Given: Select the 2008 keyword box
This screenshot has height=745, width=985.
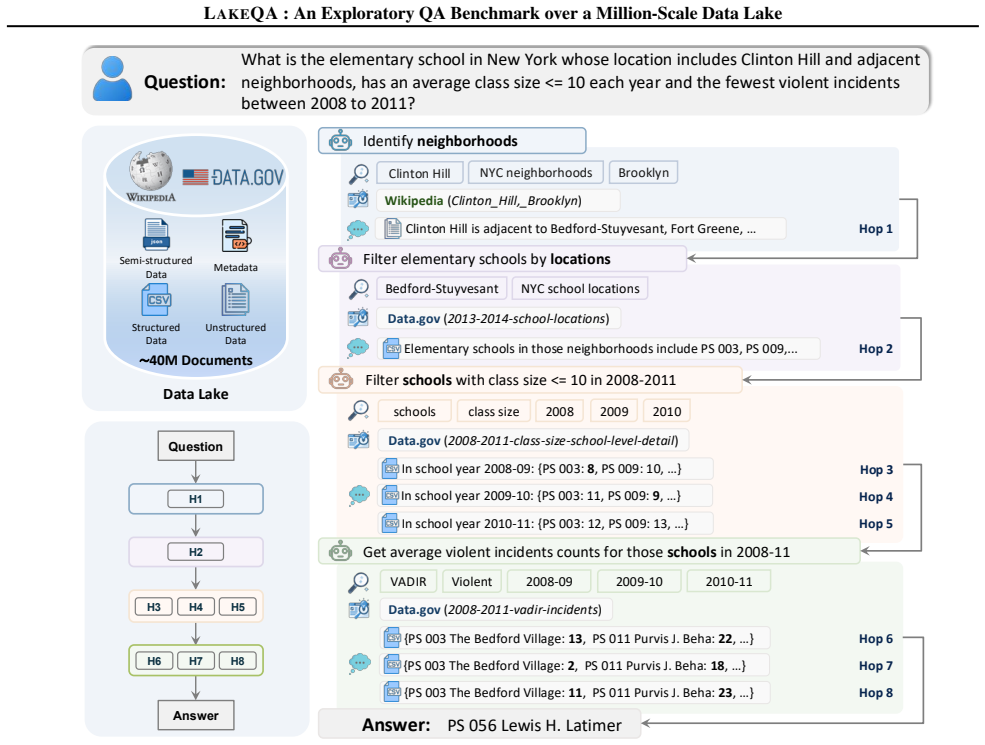Looking at the screenshot, I should point(559,411).
